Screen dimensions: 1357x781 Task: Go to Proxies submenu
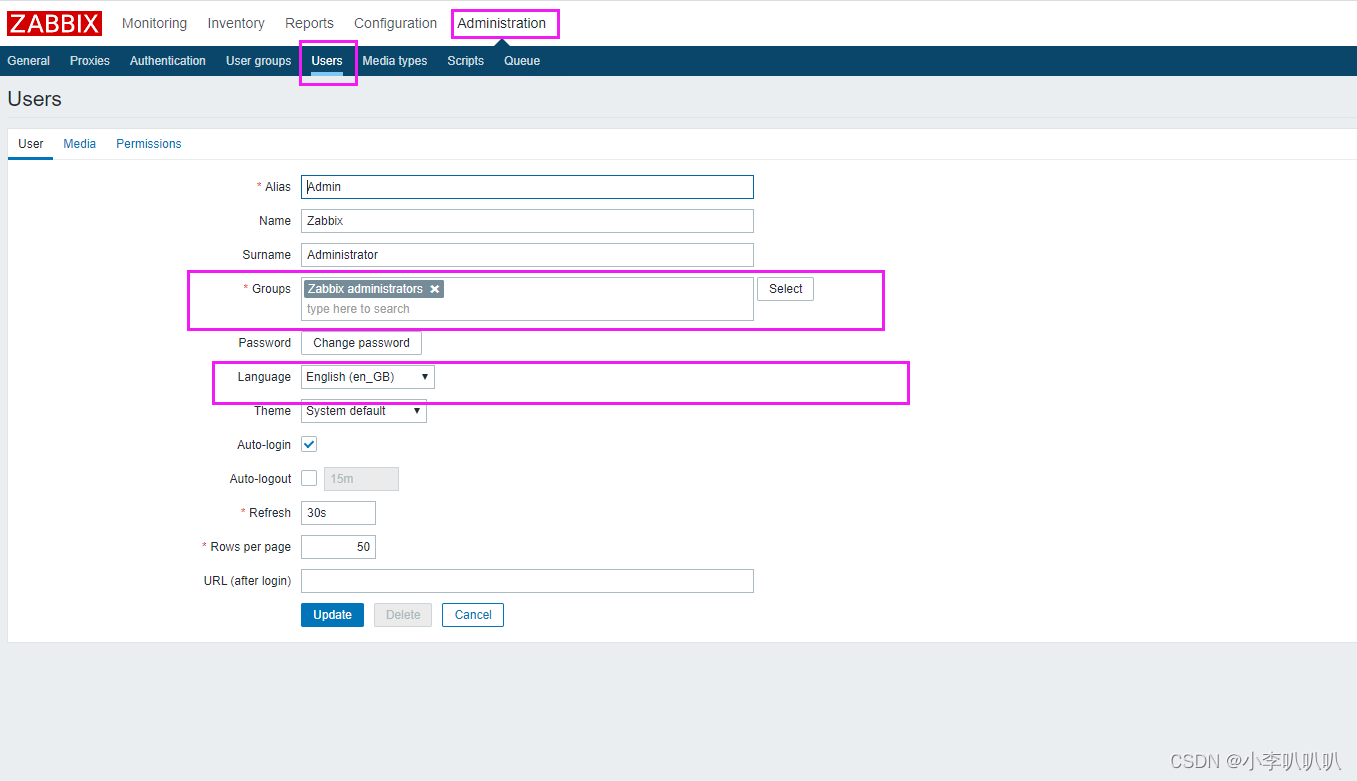tap(90, 61)
